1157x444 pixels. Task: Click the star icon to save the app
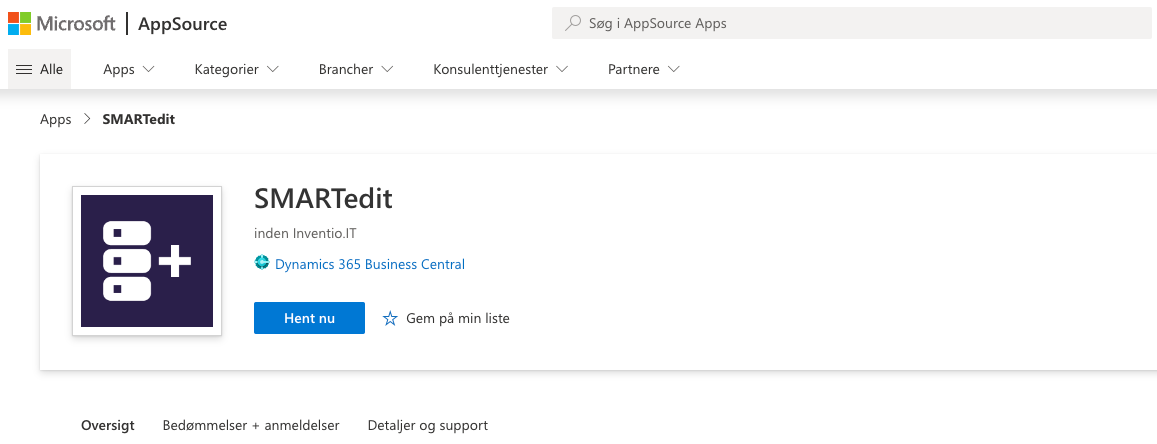click(x=390, y=318)
